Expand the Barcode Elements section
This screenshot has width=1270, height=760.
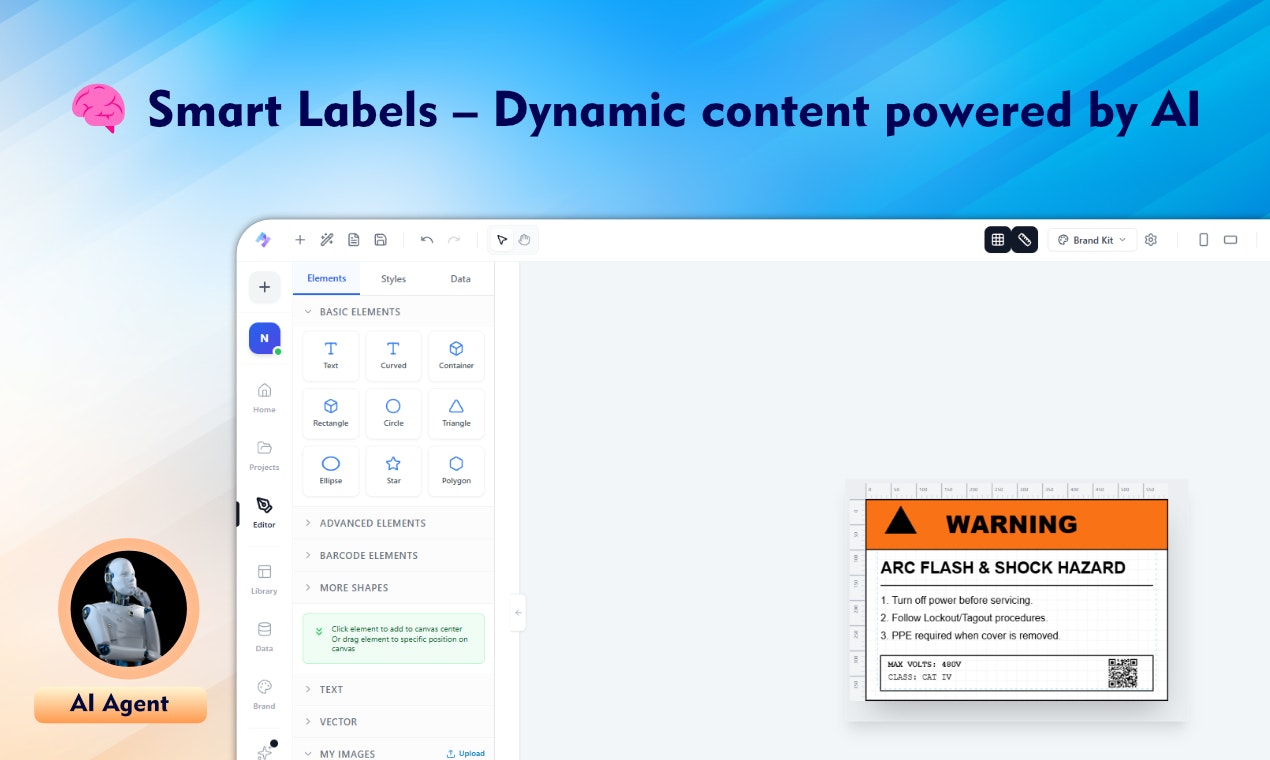pos(394,555)
